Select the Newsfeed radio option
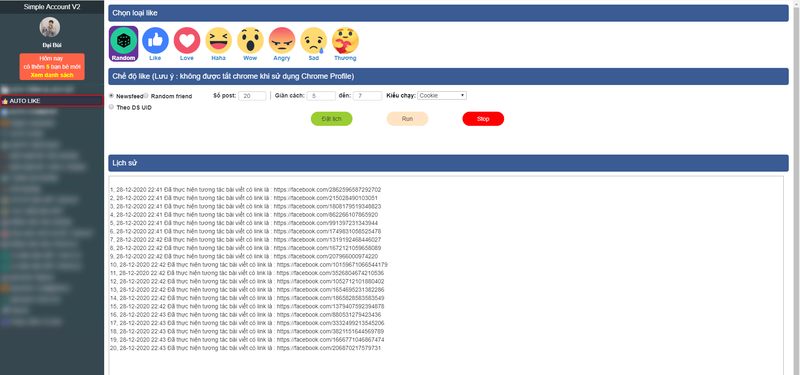Screen dimensions: 800x375 [111, 95]
